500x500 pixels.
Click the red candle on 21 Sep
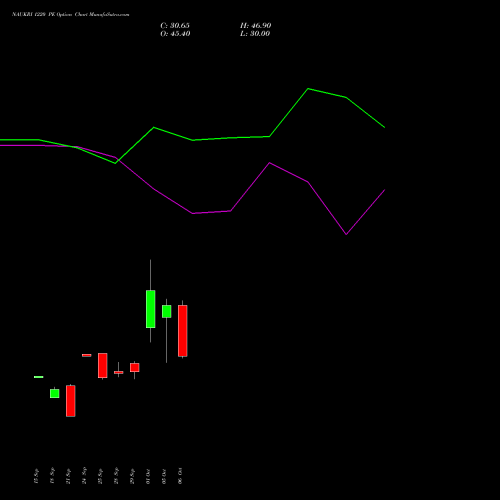(x=71, y=401)
